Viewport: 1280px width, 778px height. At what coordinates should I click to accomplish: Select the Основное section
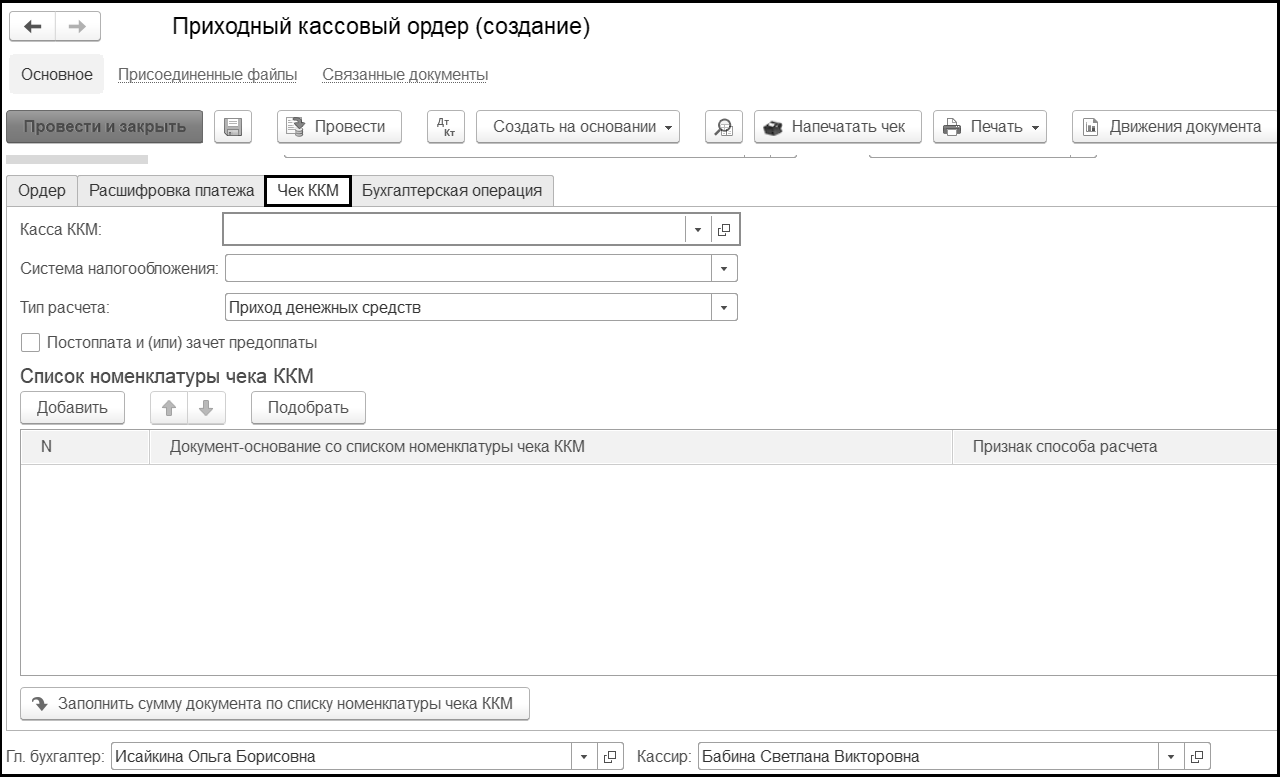[x=57, y=75]
